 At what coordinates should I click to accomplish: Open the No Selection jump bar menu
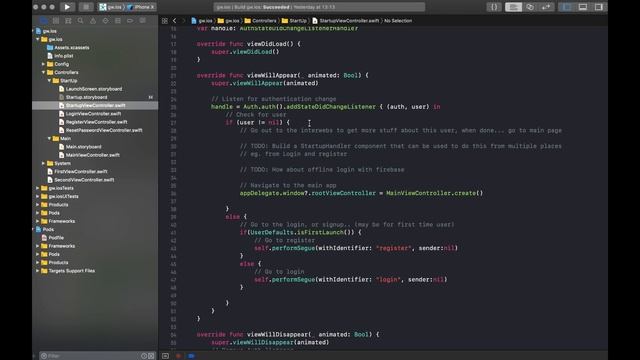tap(398, 21)
